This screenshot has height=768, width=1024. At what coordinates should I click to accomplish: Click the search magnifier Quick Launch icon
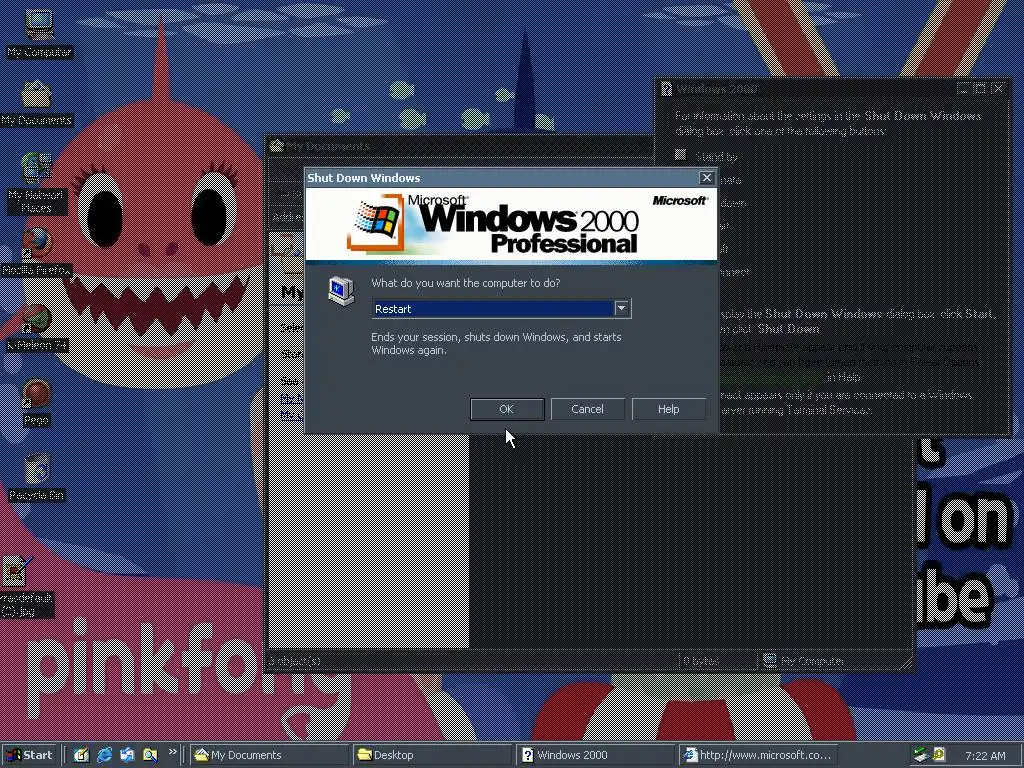pos(150,755)
